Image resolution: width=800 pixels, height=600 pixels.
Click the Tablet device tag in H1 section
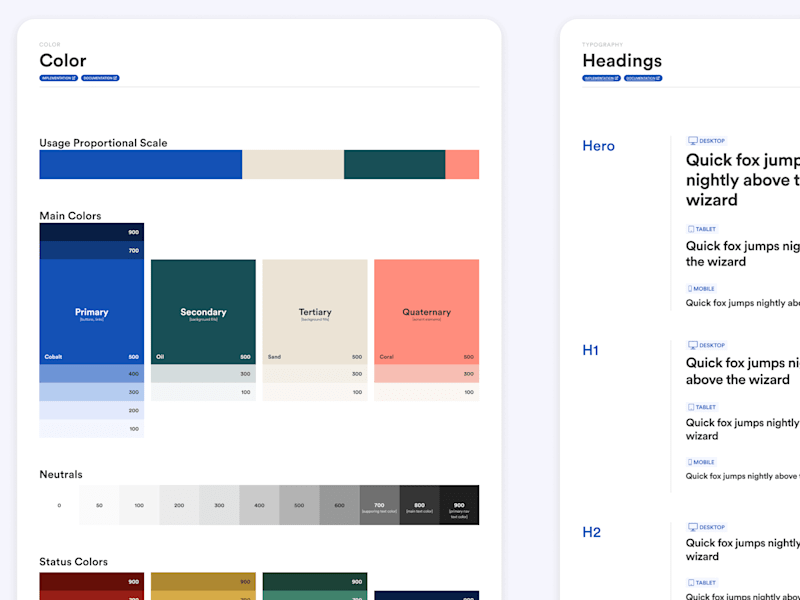pyautogui.click(x=703, y=407)
